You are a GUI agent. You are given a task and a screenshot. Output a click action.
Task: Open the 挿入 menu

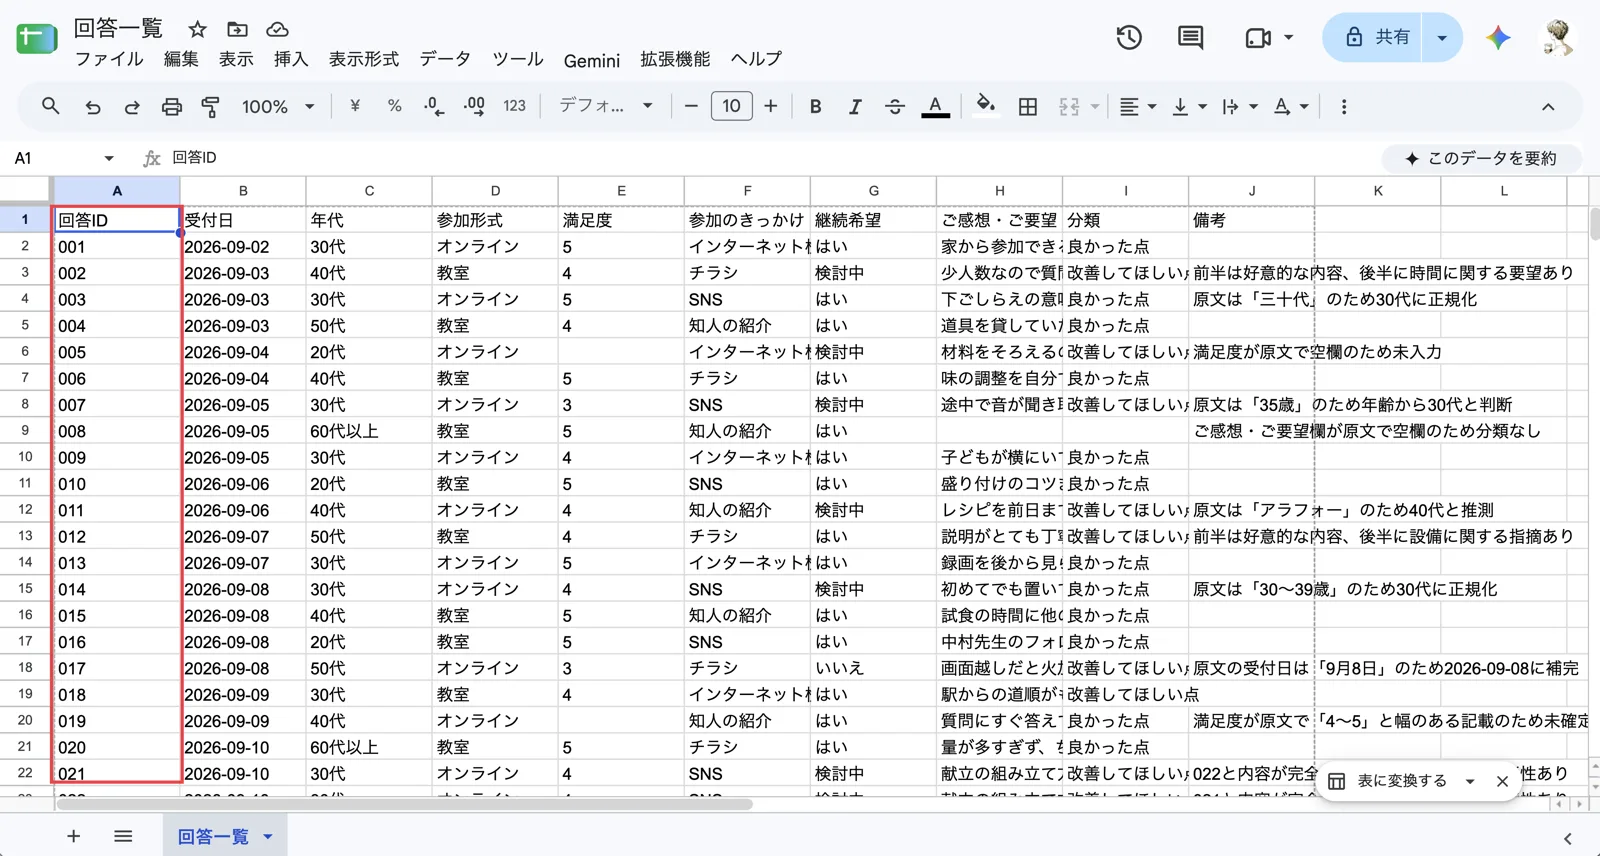coord(291,59)
